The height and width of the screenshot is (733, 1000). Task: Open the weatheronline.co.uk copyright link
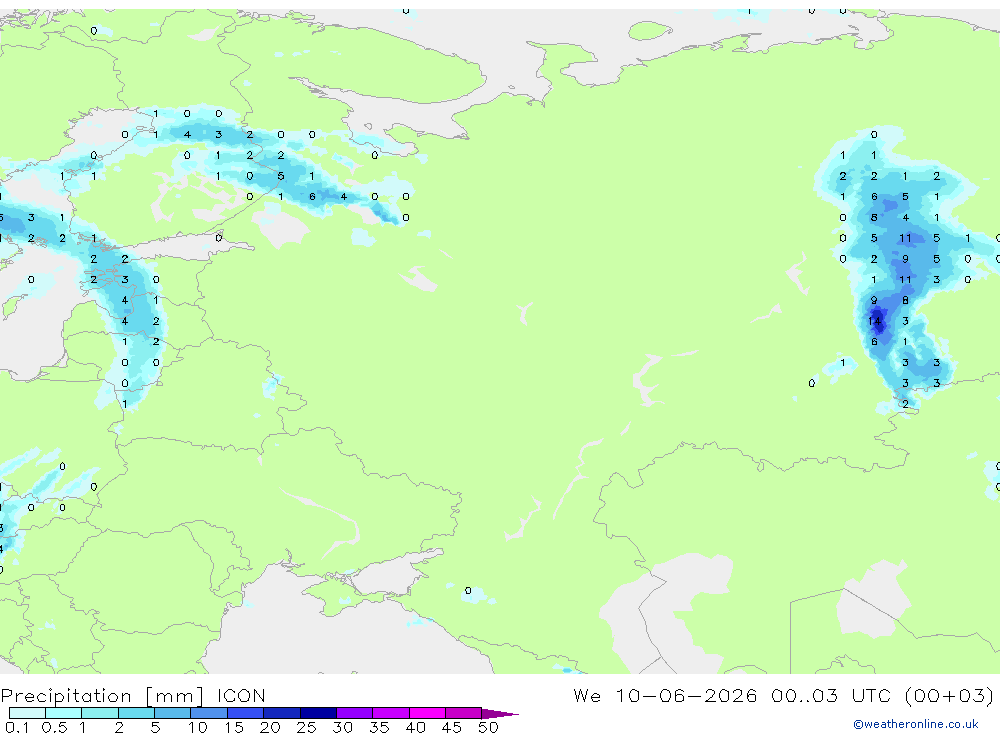[915, 724]
